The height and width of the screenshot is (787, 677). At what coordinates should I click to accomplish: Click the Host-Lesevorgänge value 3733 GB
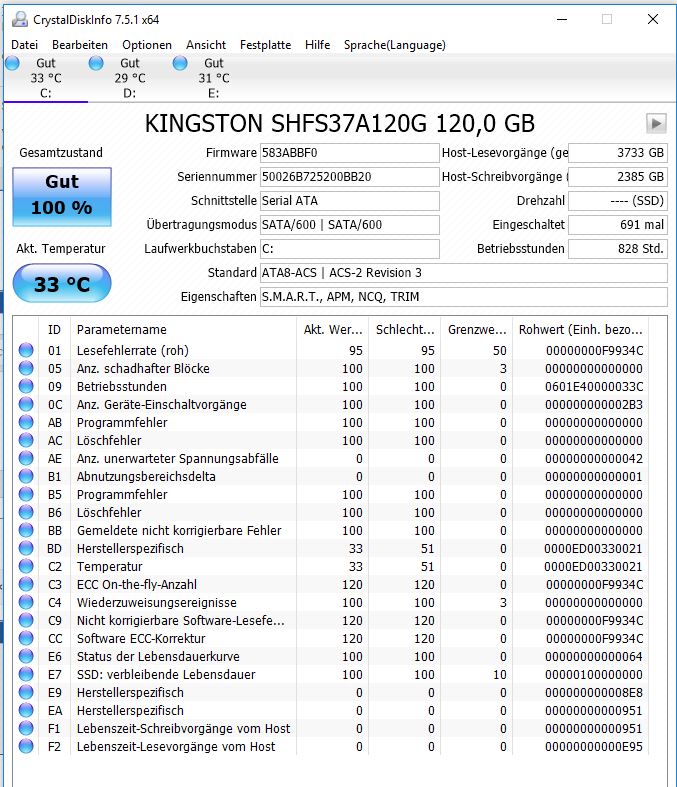click(618, 153)
